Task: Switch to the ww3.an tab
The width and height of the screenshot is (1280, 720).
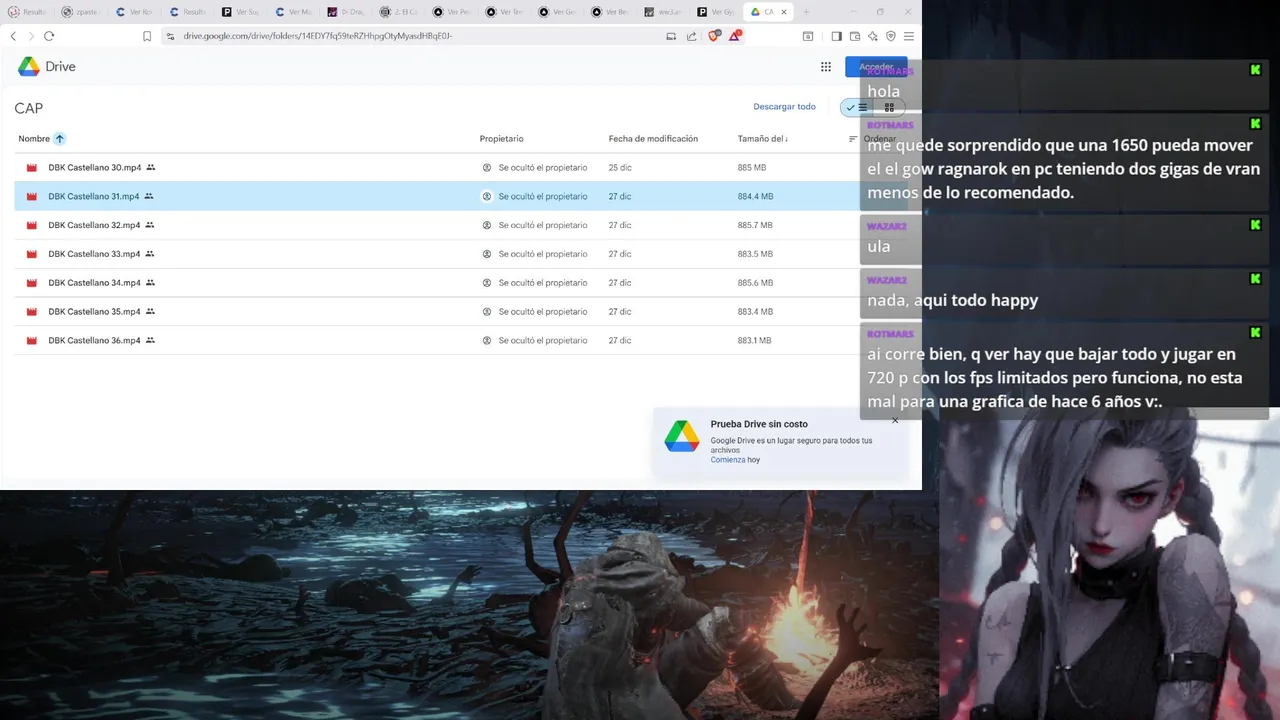Action: pyautogui.click(x=665, y=12)
